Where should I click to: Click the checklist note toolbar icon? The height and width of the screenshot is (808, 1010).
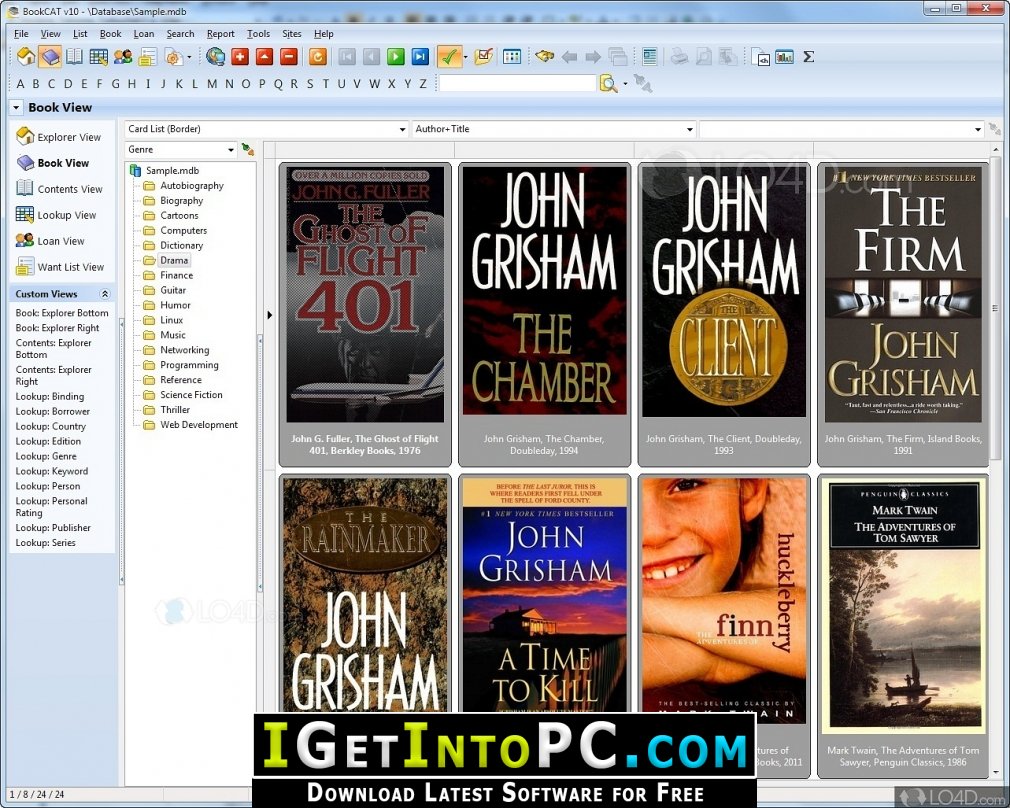pyautogui.click(x=484, y=57)
